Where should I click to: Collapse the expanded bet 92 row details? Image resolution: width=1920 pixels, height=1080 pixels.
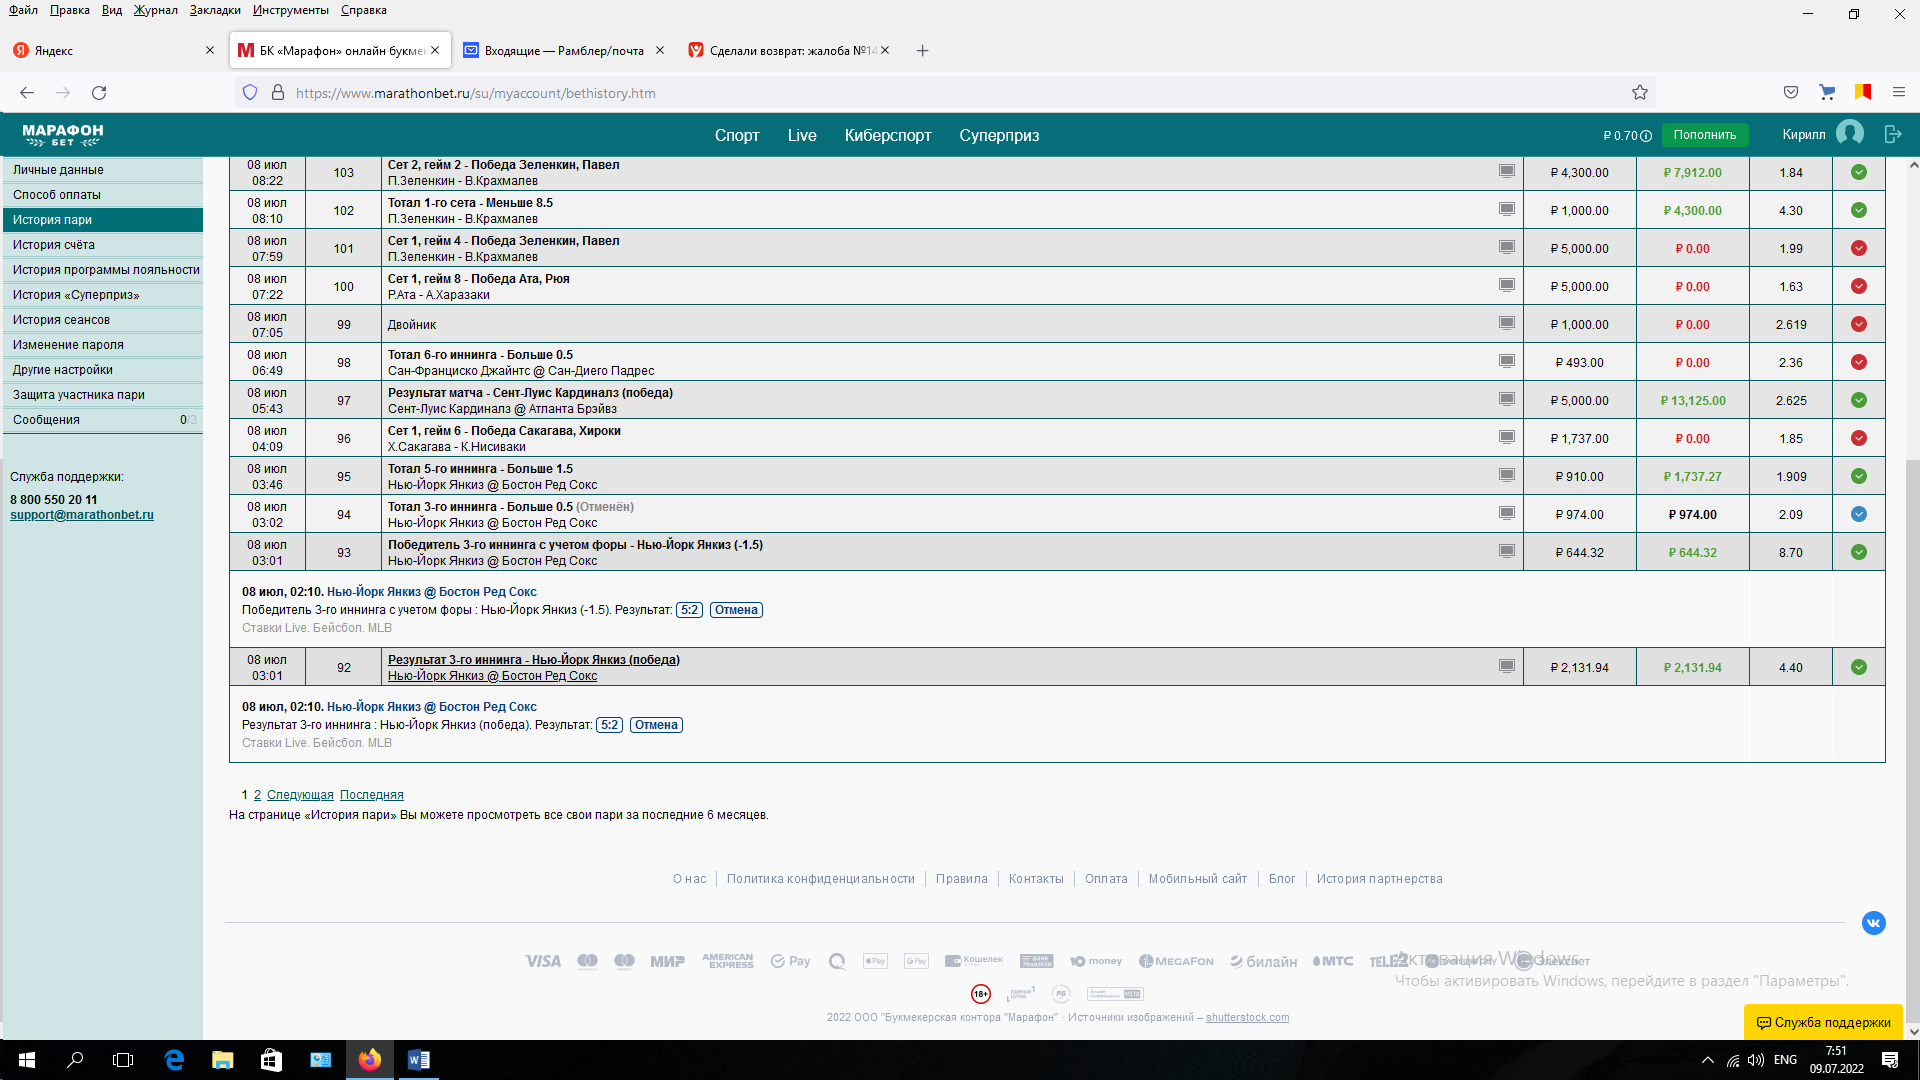[533, 660]
